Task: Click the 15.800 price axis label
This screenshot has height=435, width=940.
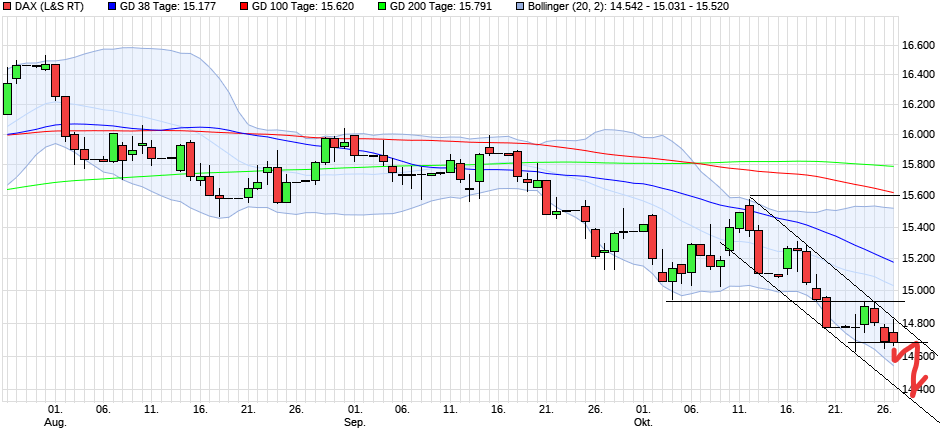Action: pyautogui.click(x=917, y=165)
